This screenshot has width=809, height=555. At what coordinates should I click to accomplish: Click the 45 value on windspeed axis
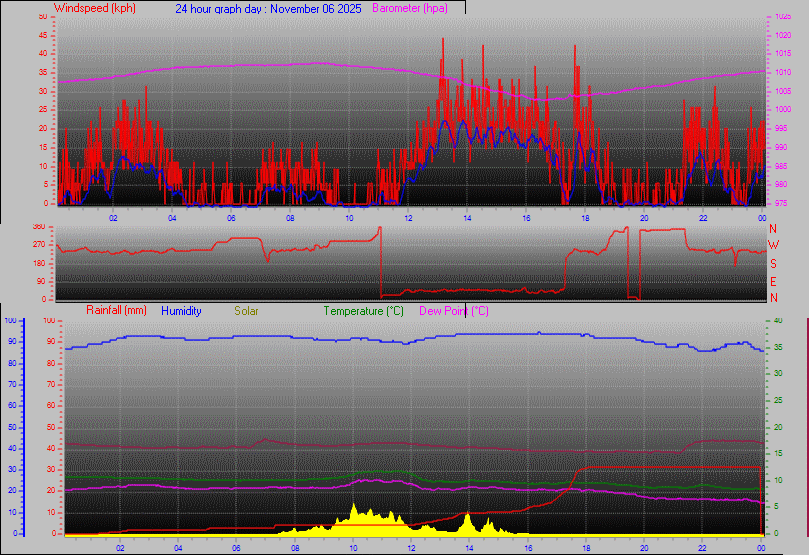pos(43,34)
